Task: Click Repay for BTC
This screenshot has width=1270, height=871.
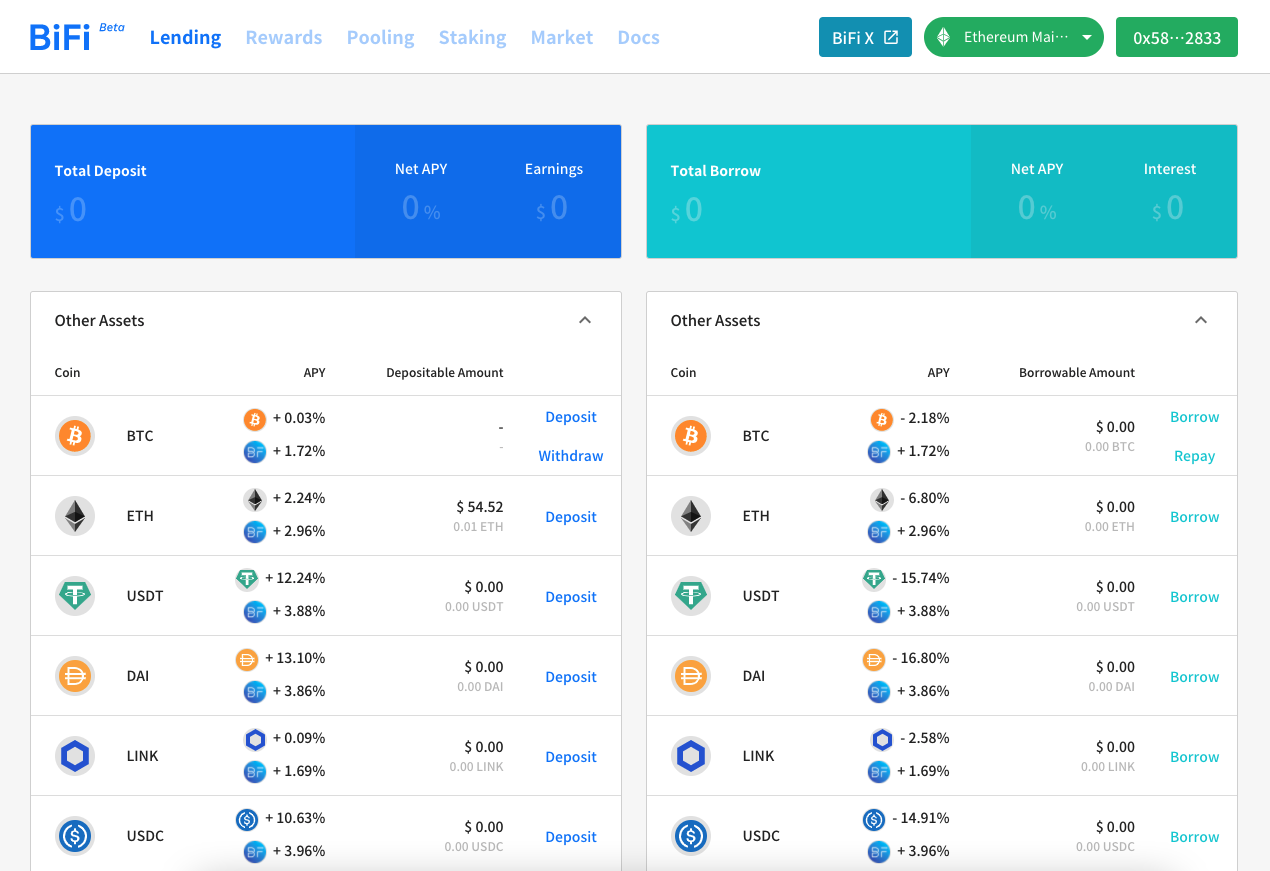Action: click(1195, 456)
